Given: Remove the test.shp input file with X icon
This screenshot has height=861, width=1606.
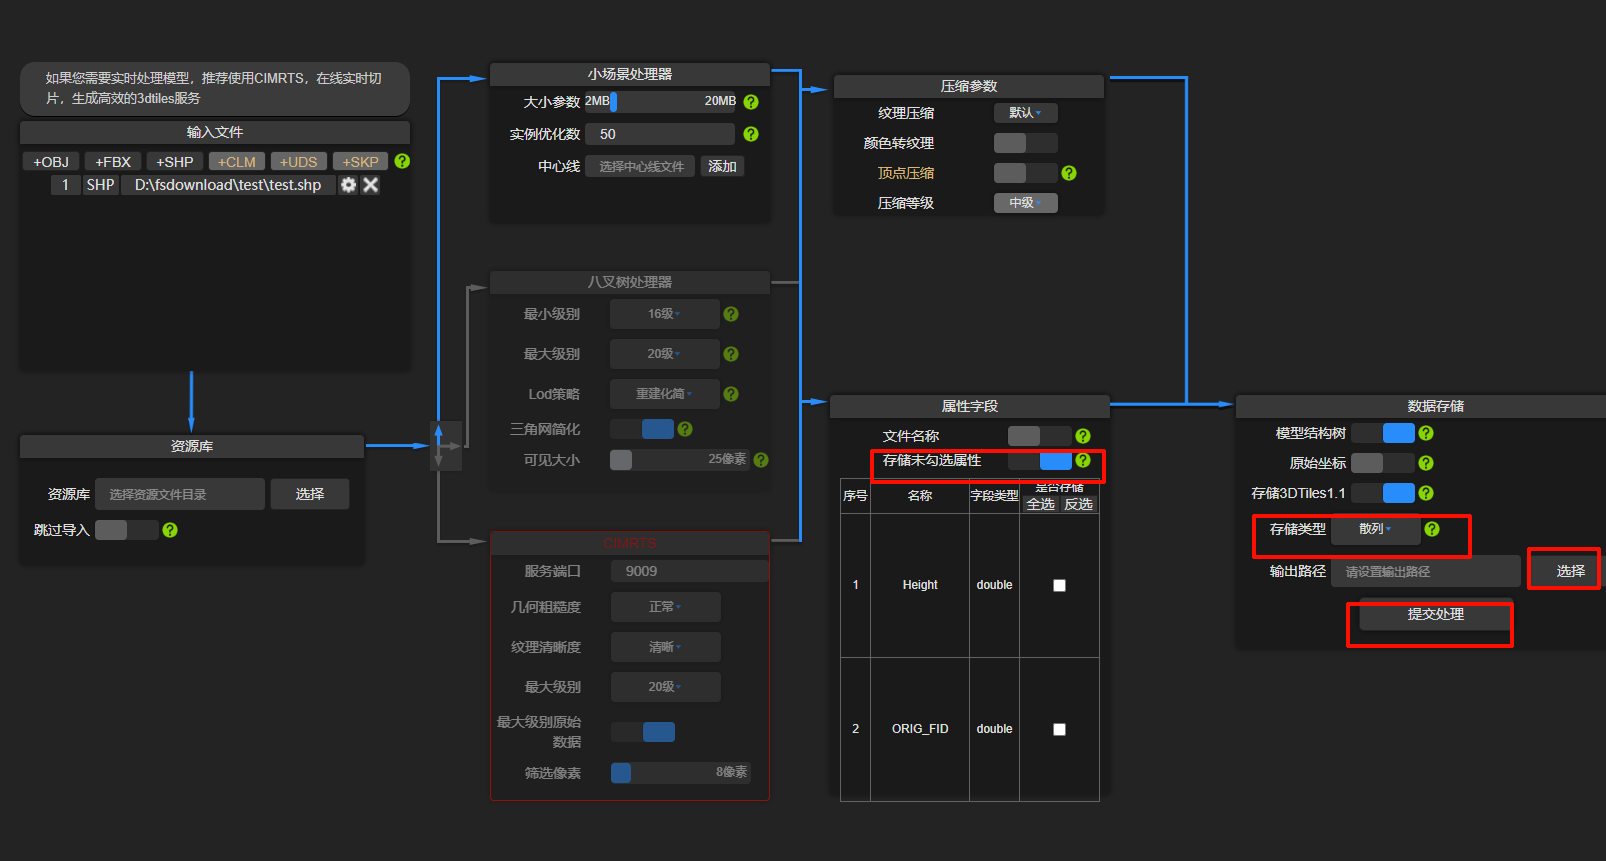Looking at the screenshot, I should click(370, 185).
